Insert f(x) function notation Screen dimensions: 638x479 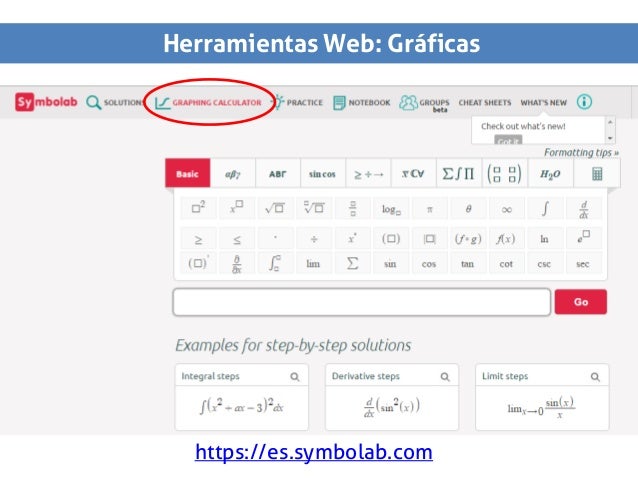[x=507, y=239]
